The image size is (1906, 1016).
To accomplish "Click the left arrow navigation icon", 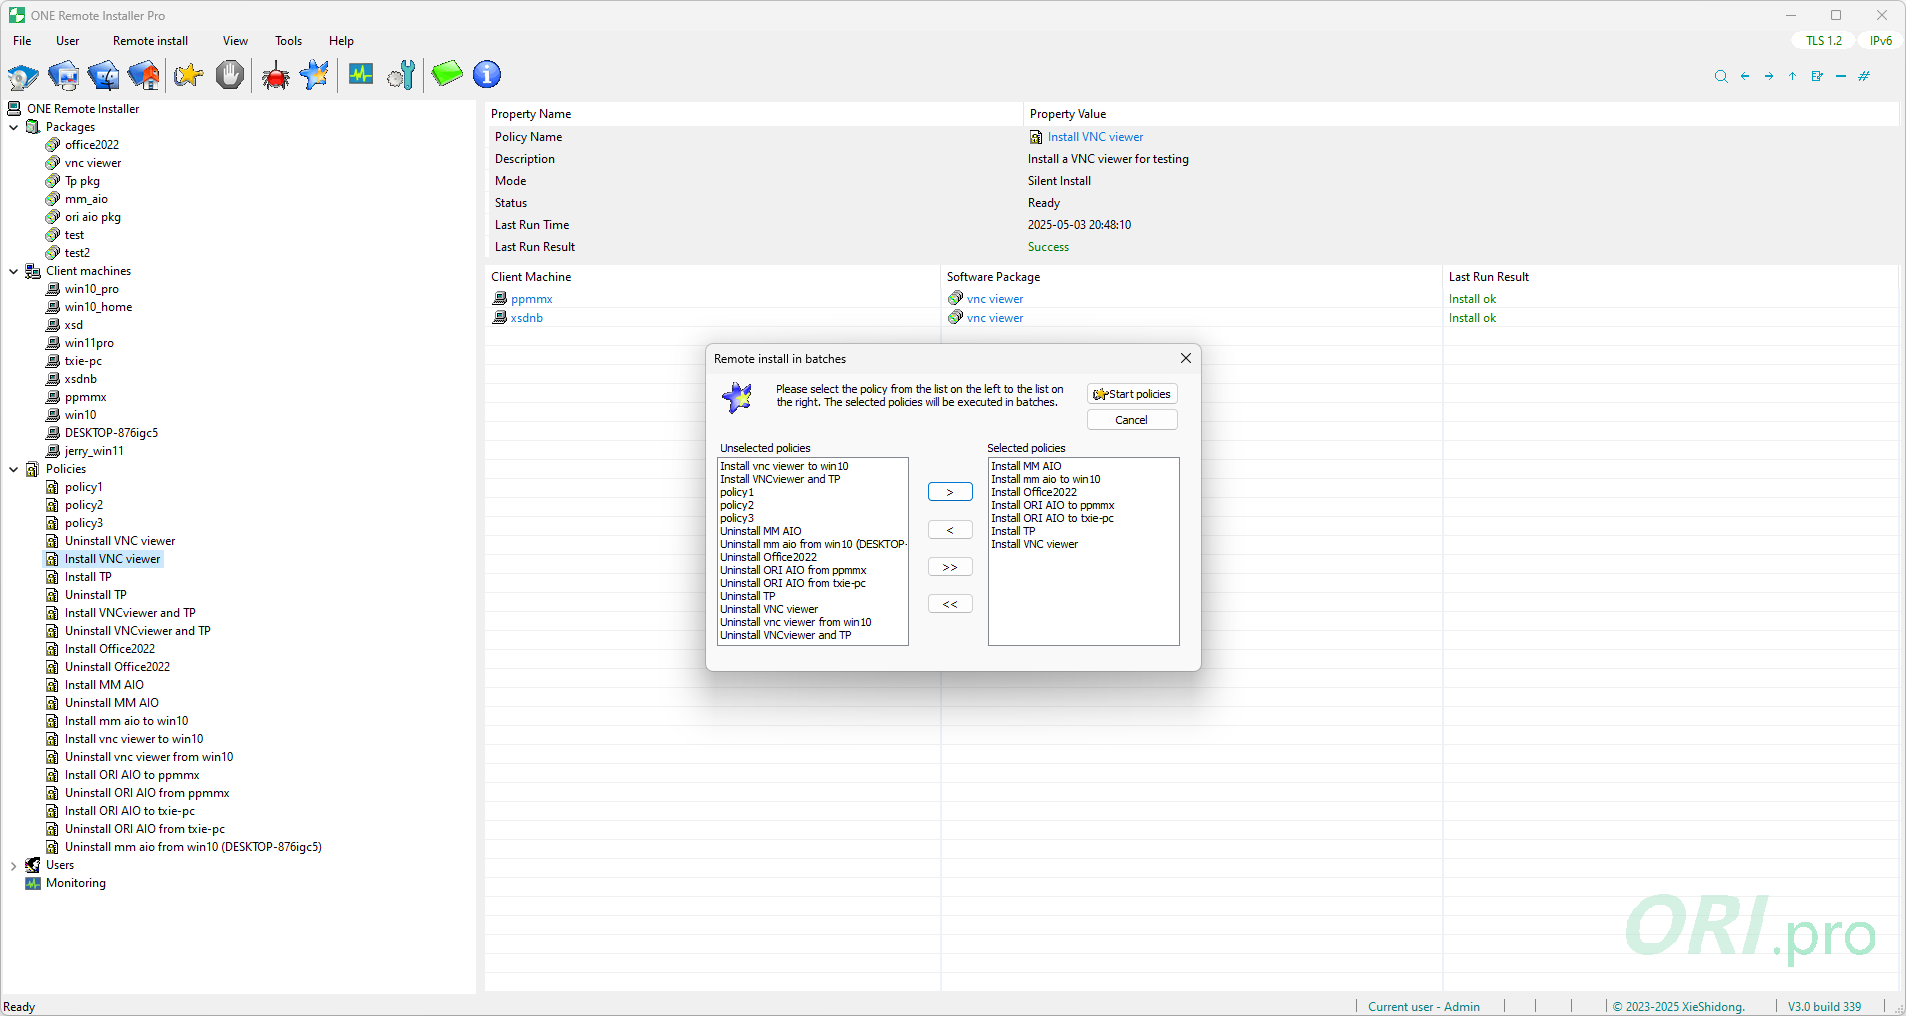I will pos(1745,76).
